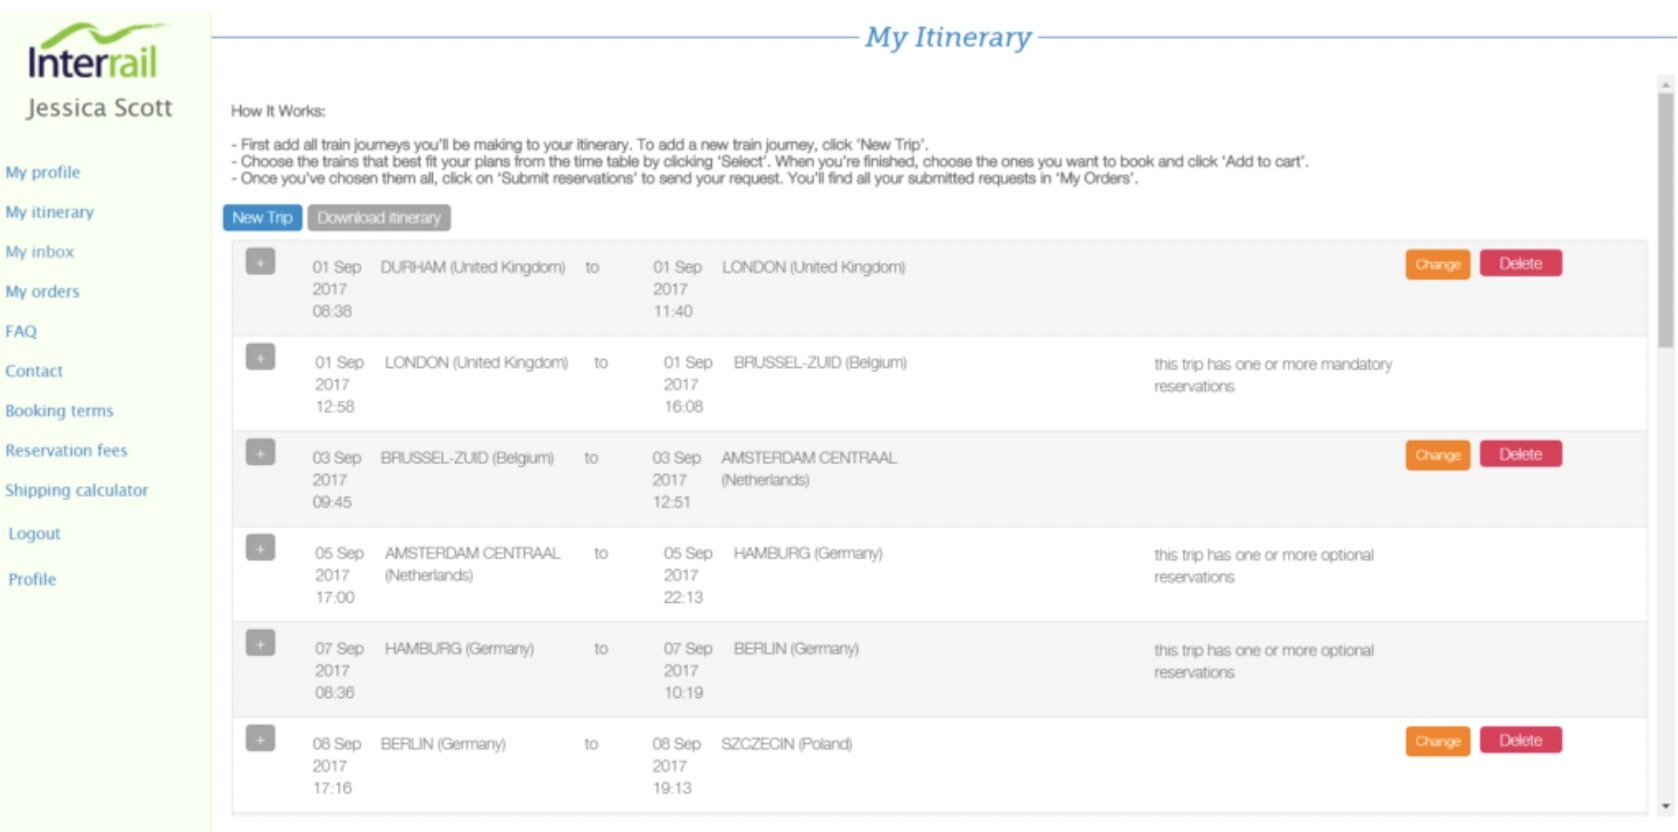Open My profile in sidebar
This screenshot has width=1678, height=832.
42,172
